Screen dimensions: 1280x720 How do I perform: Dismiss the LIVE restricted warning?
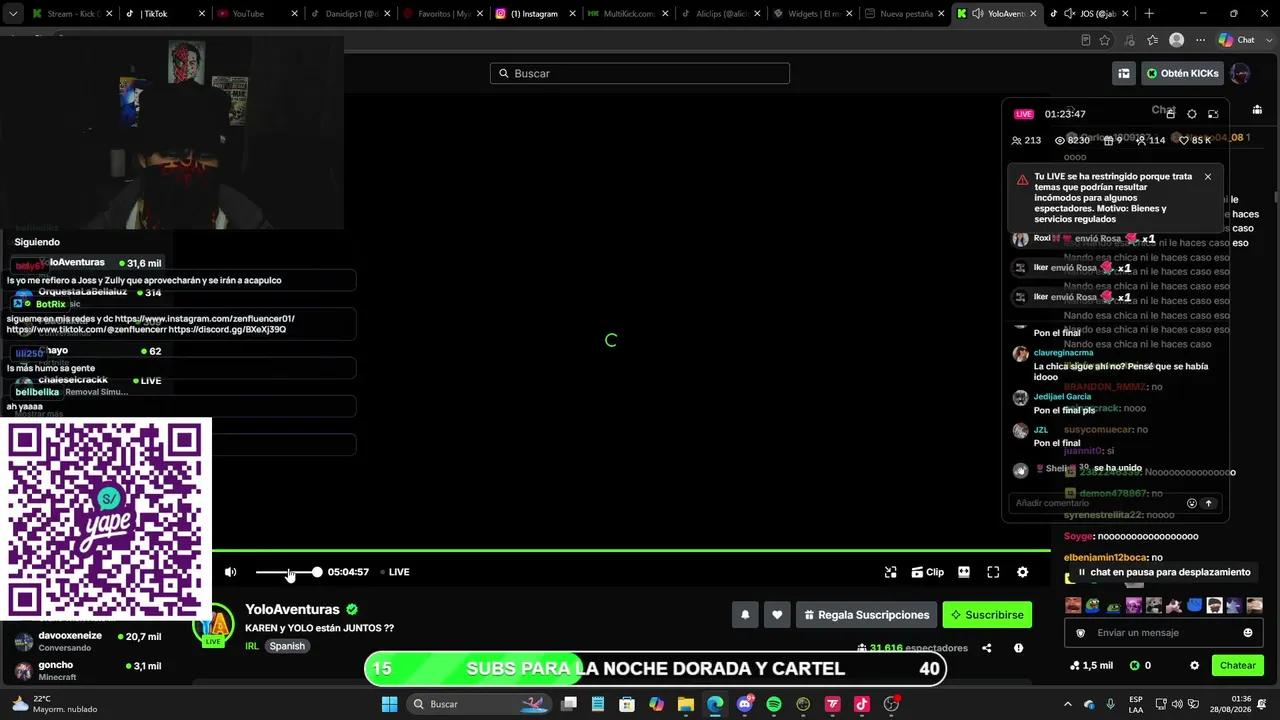point(1208,177)
